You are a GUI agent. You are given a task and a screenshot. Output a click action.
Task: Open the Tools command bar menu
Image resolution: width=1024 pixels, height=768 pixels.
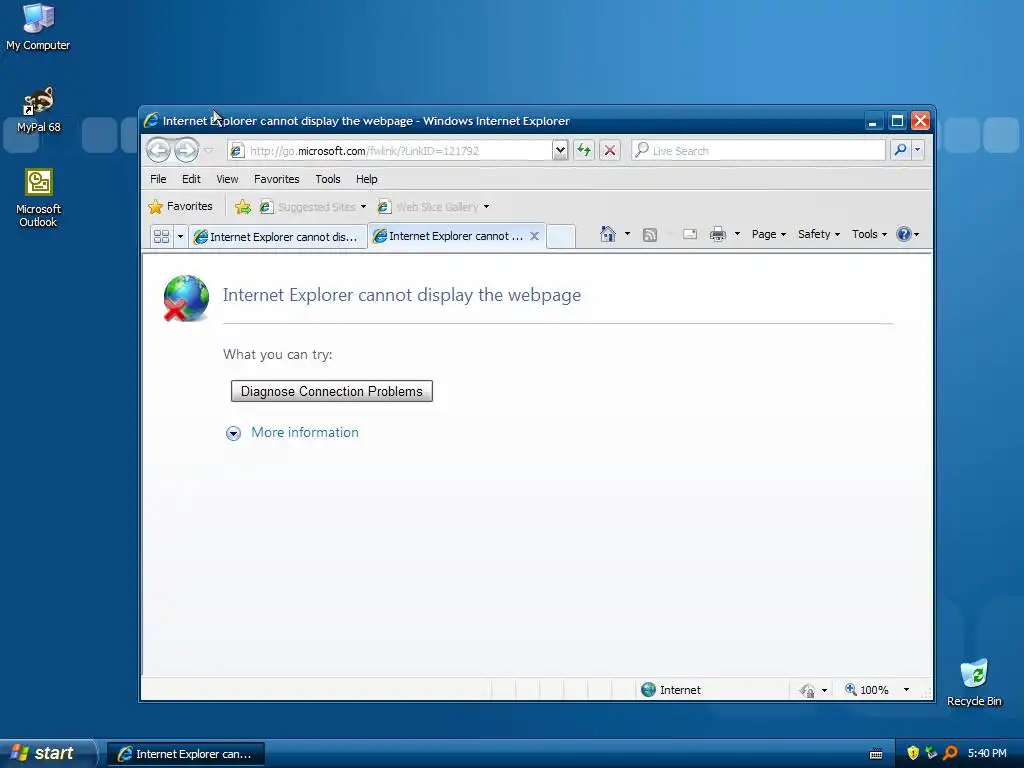click(869, 234)
